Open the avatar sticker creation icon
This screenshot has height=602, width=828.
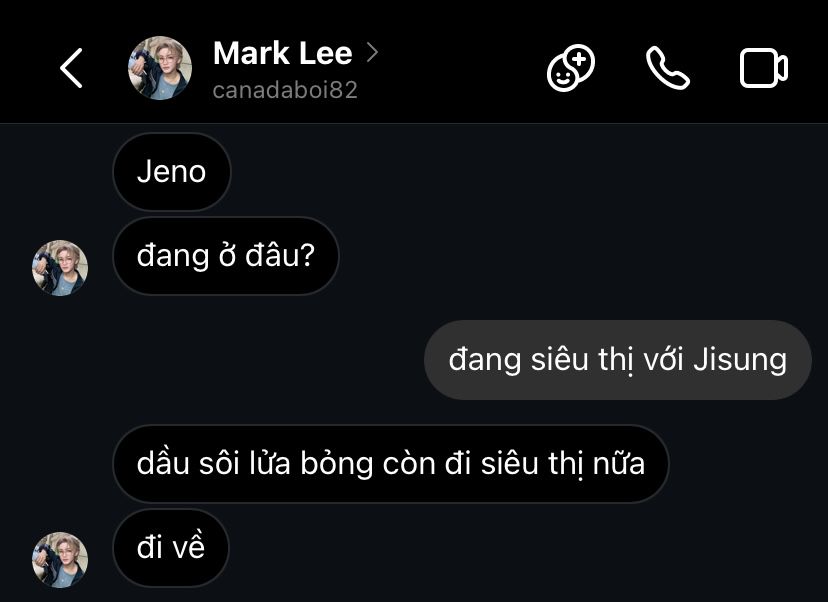571,68
